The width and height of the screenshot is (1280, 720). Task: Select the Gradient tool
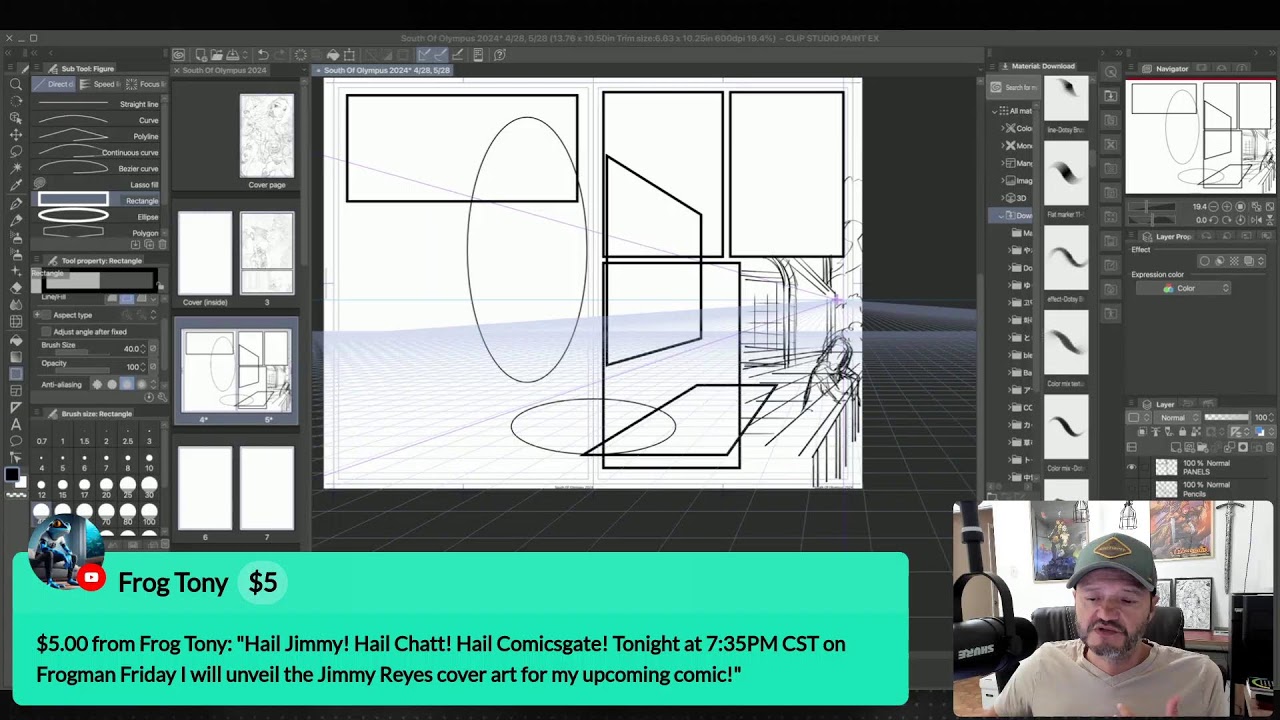(16, 356)
